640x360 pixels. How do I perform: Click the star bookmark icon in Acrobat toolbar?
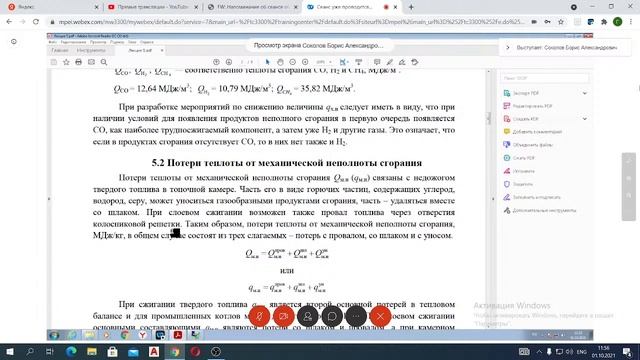[66, 62]
